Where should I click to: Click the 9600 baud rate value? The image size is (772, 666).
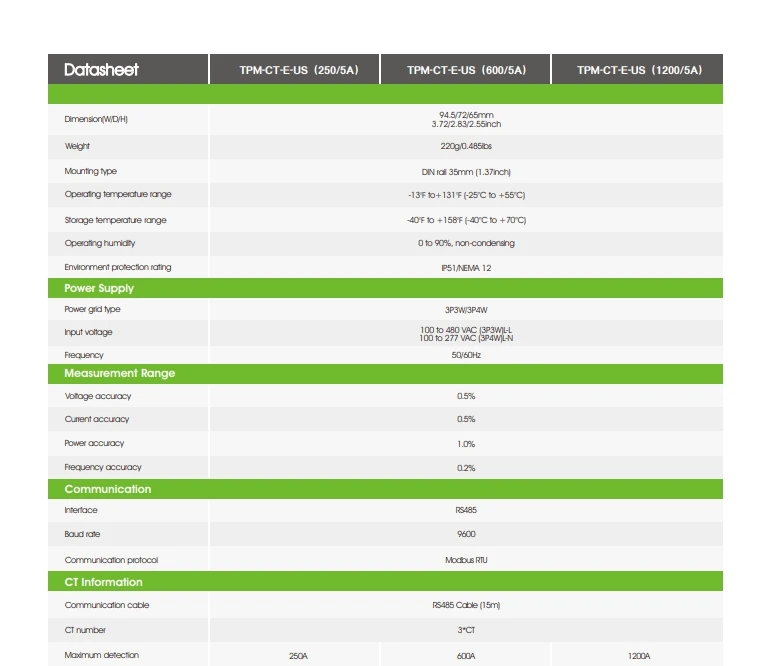pos(466,535)
